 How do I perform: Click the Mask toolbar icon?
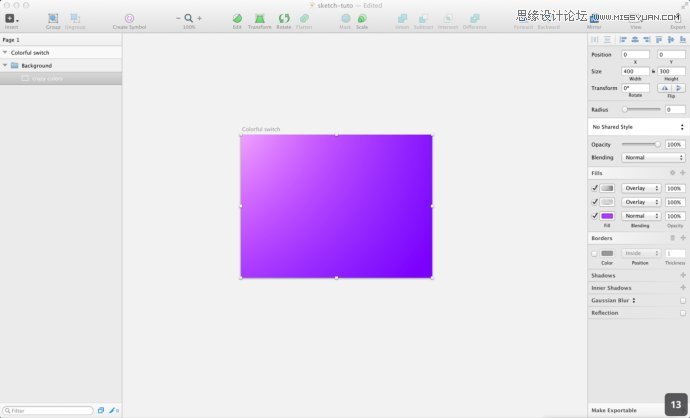345,18
